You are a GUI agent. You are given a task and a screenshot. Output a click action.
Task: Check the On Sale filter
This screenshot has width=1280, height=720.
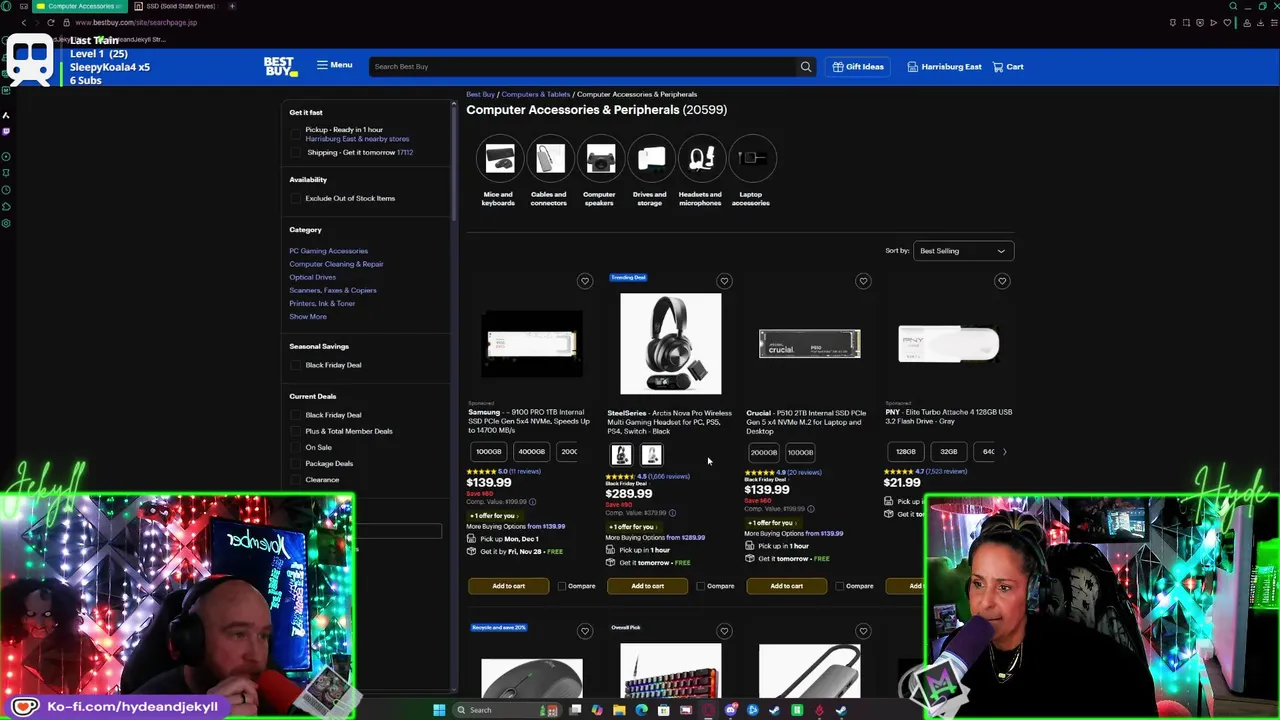coord(296,447)
